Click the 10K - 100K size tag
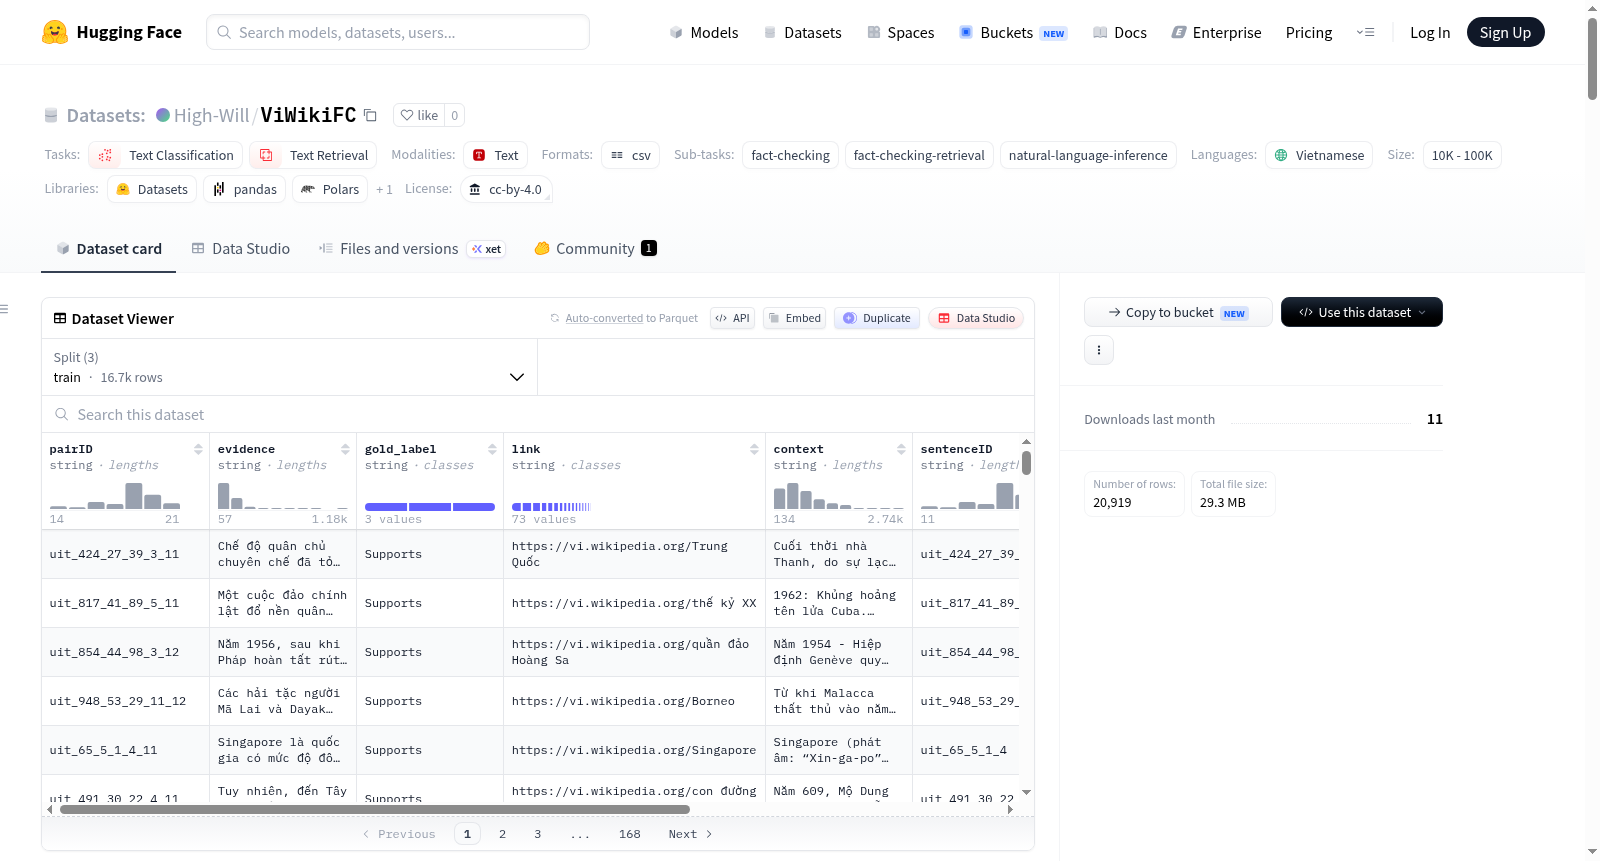This screenshot has width=1600, height=861. pyautogui.click(x=1462, y=155)
